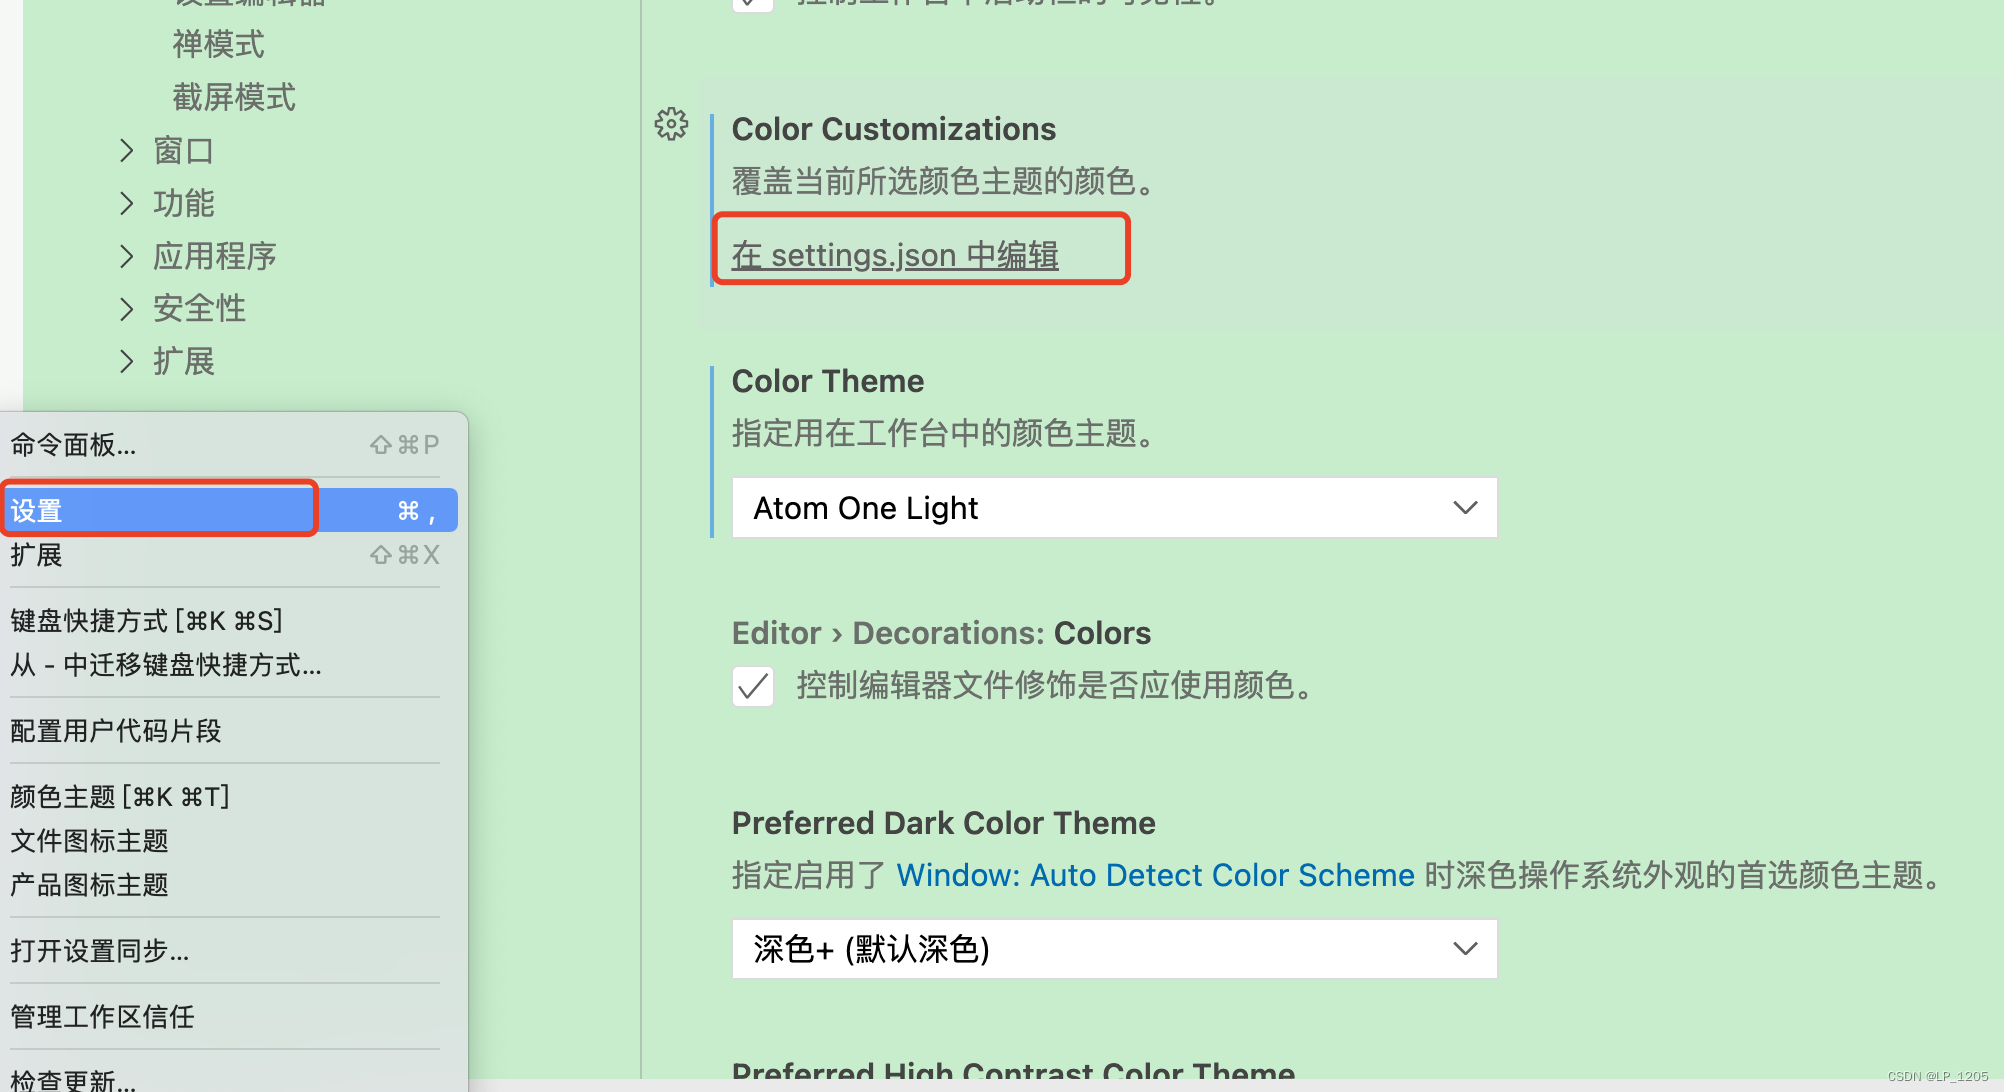2004x1092 pixels.
Task: Select 管理工作区信任 menu item
Action: pyautogui.click(x=101, y=1016)
